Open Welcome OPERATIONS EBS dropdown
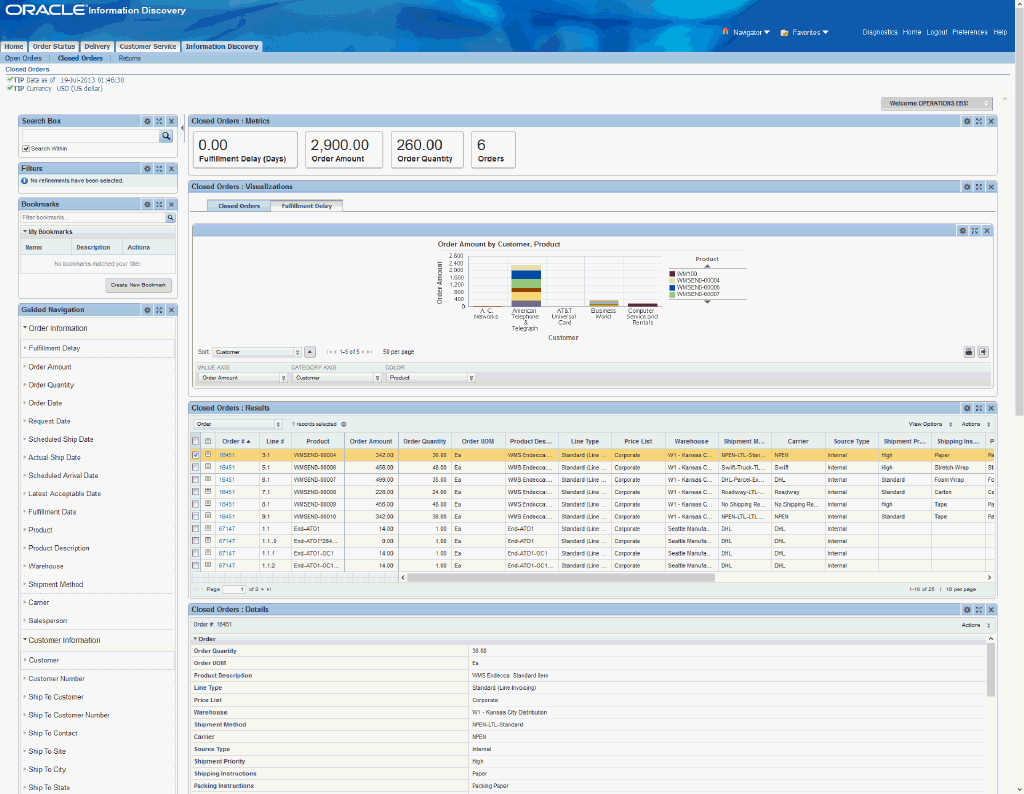Screen dimensions: 1024x794 pos(936,103)
